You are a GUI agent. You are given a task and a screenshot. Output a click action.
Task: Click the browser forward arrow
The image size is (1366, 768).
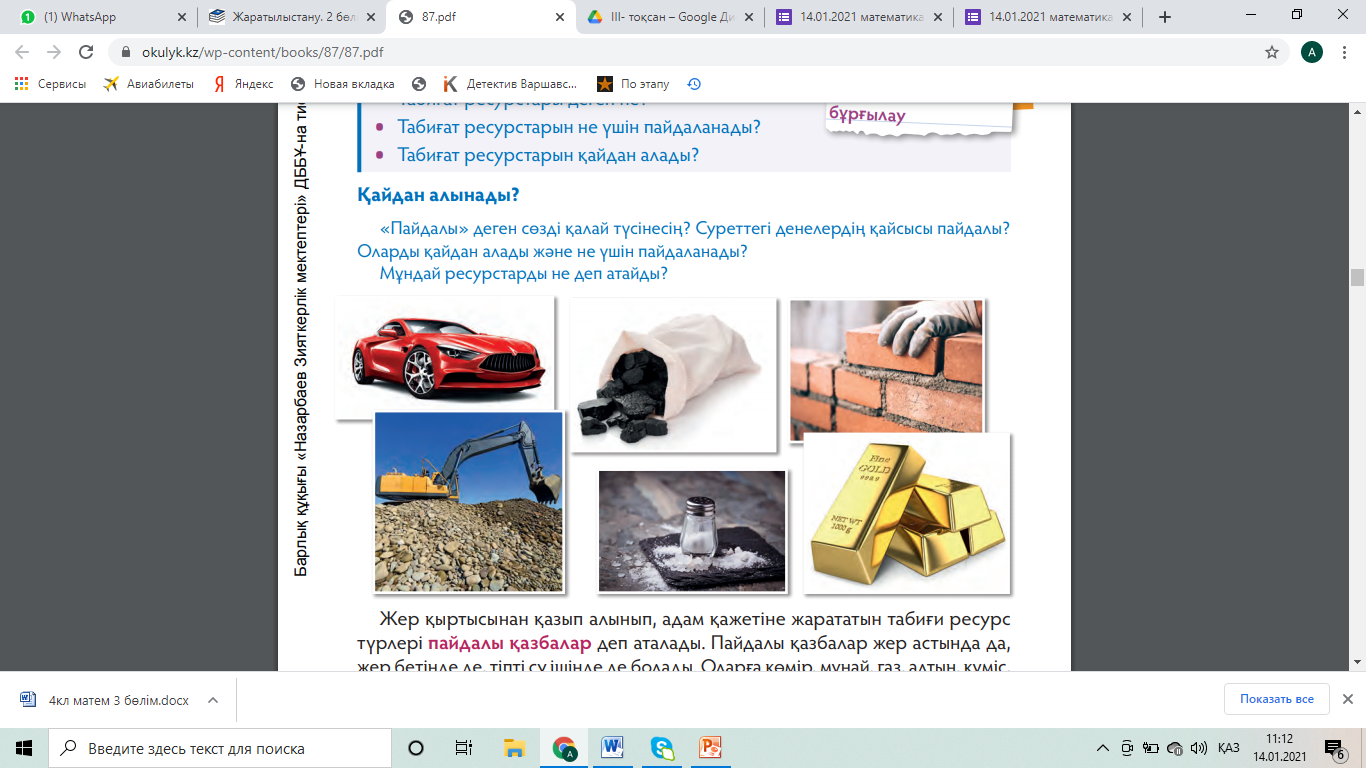(x=54, y=52)
